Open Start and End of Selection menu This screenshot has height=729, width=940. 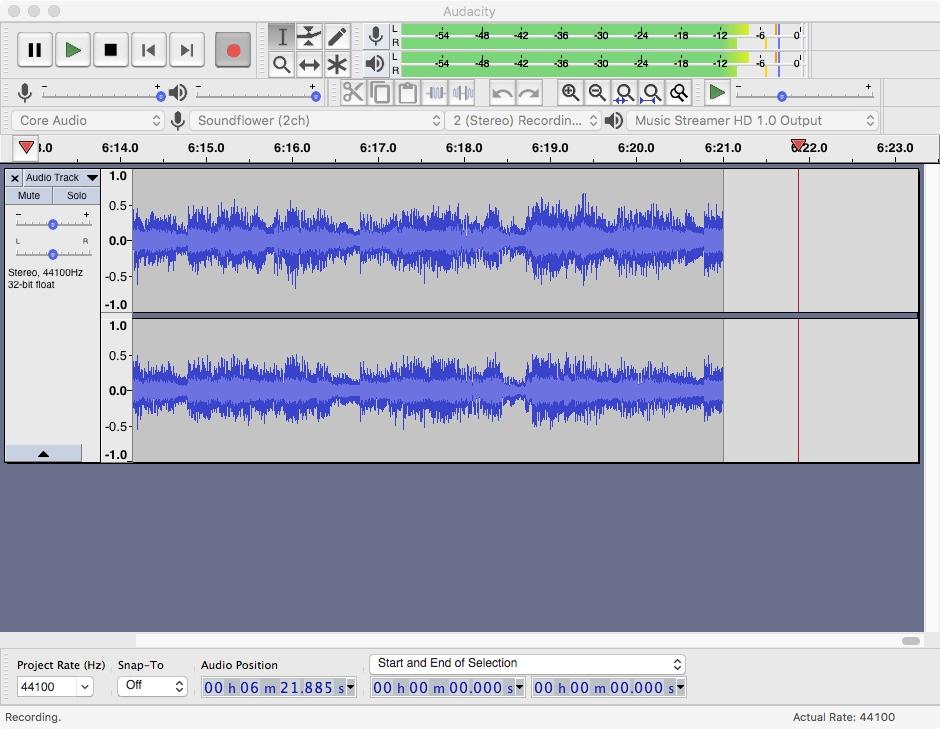tap(527, 664)
